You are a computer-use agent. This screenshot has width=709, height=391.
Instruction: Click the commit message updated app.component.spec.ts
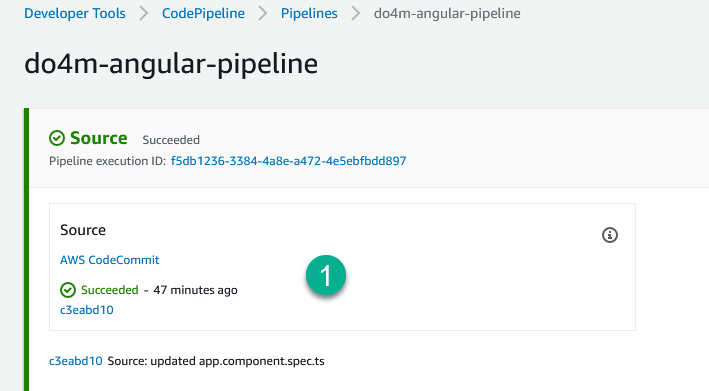(216, 361)
